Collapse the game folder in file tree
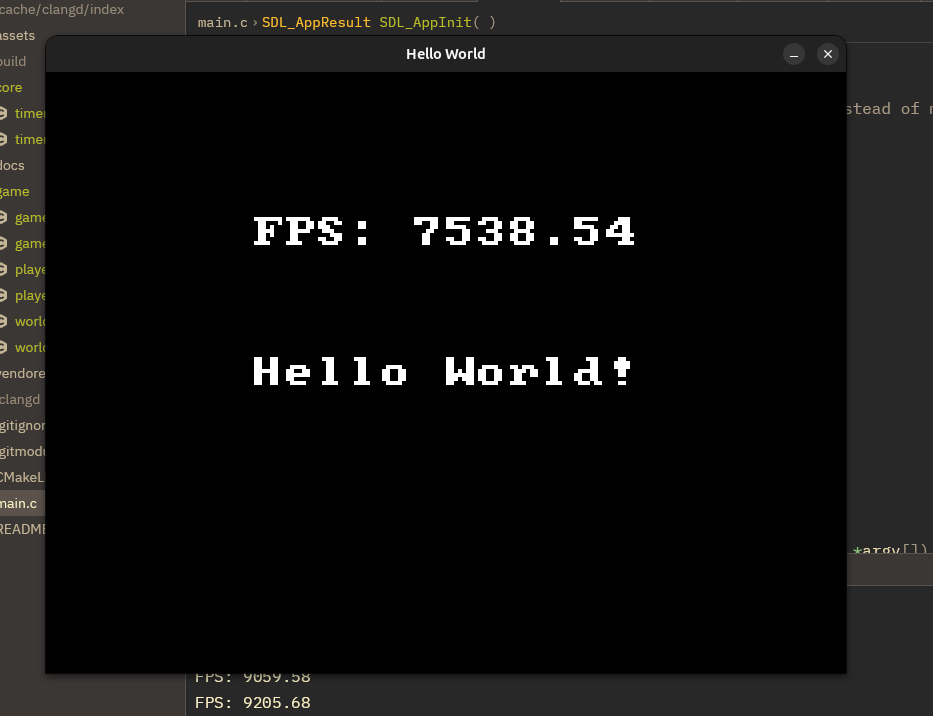This screenshot has width=933, height=716. click(x=15, y=191)
